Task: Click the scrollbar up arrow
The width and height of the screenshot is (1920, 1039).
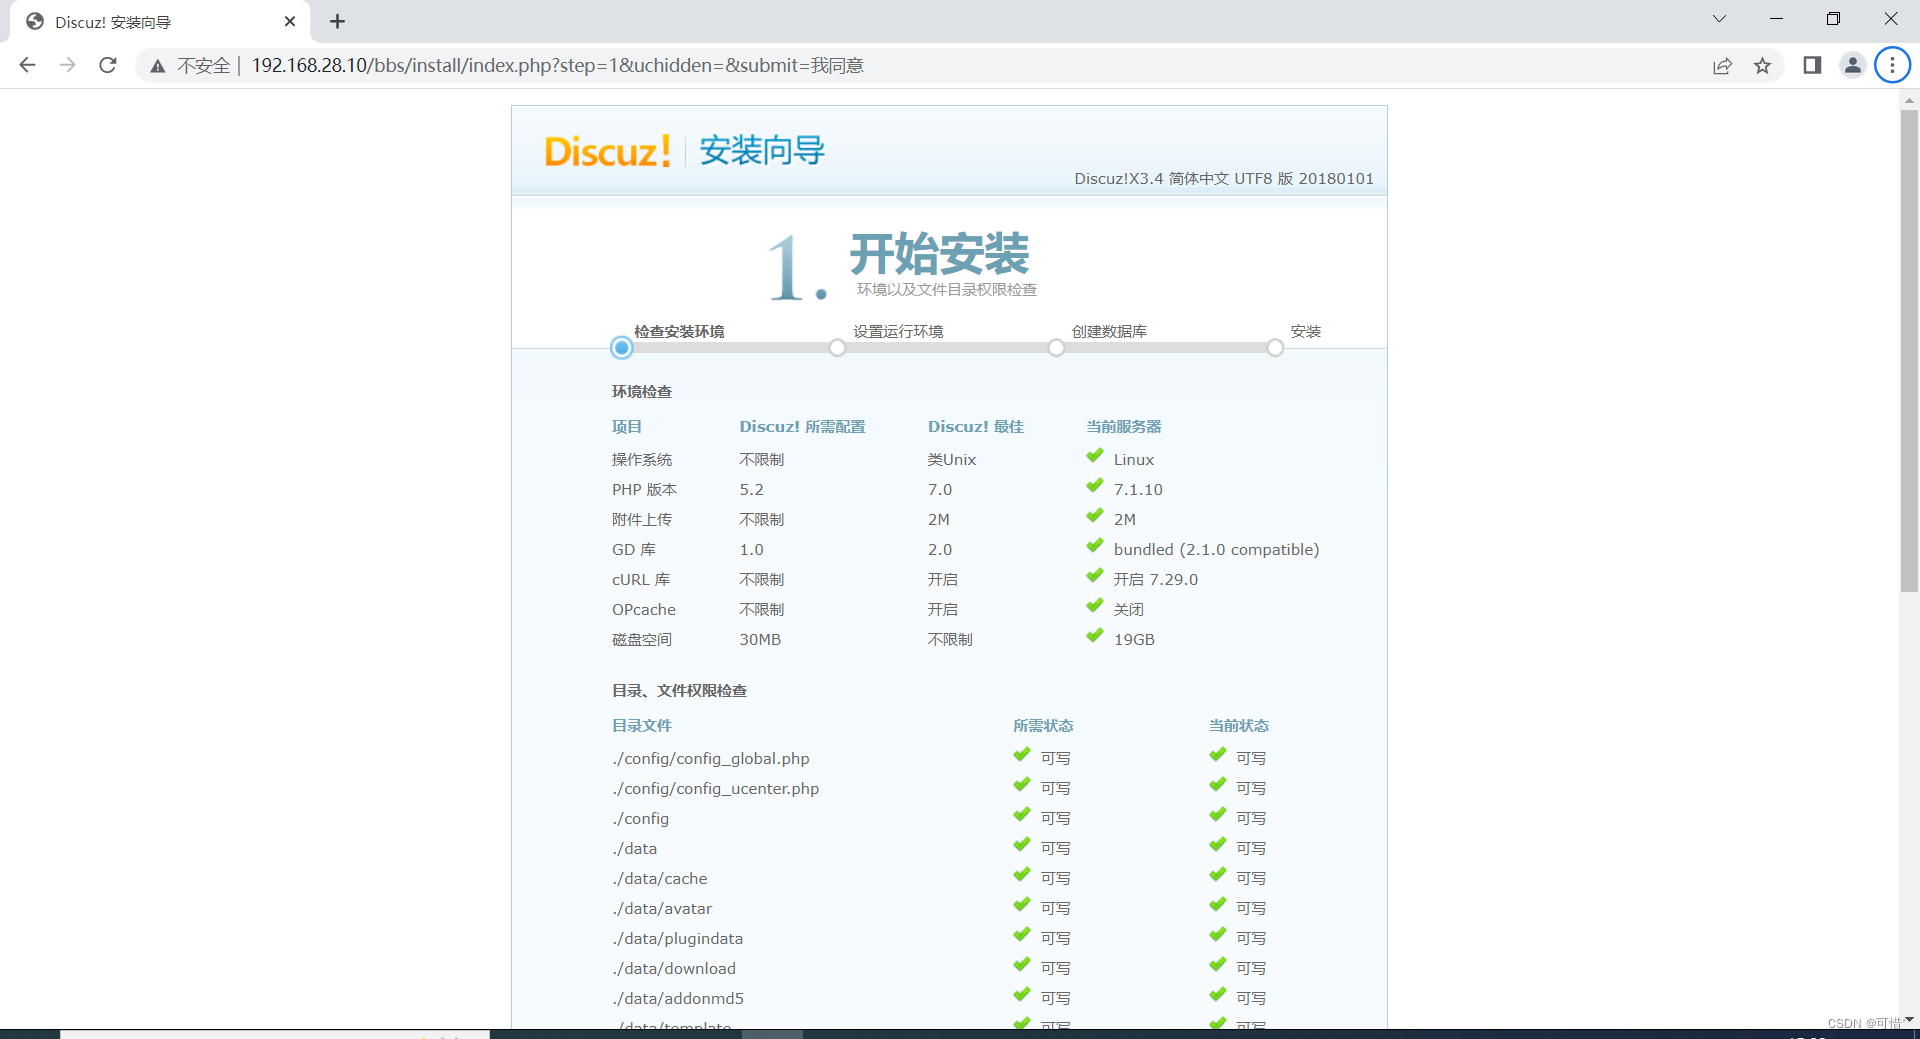Action: [1909, 100]
